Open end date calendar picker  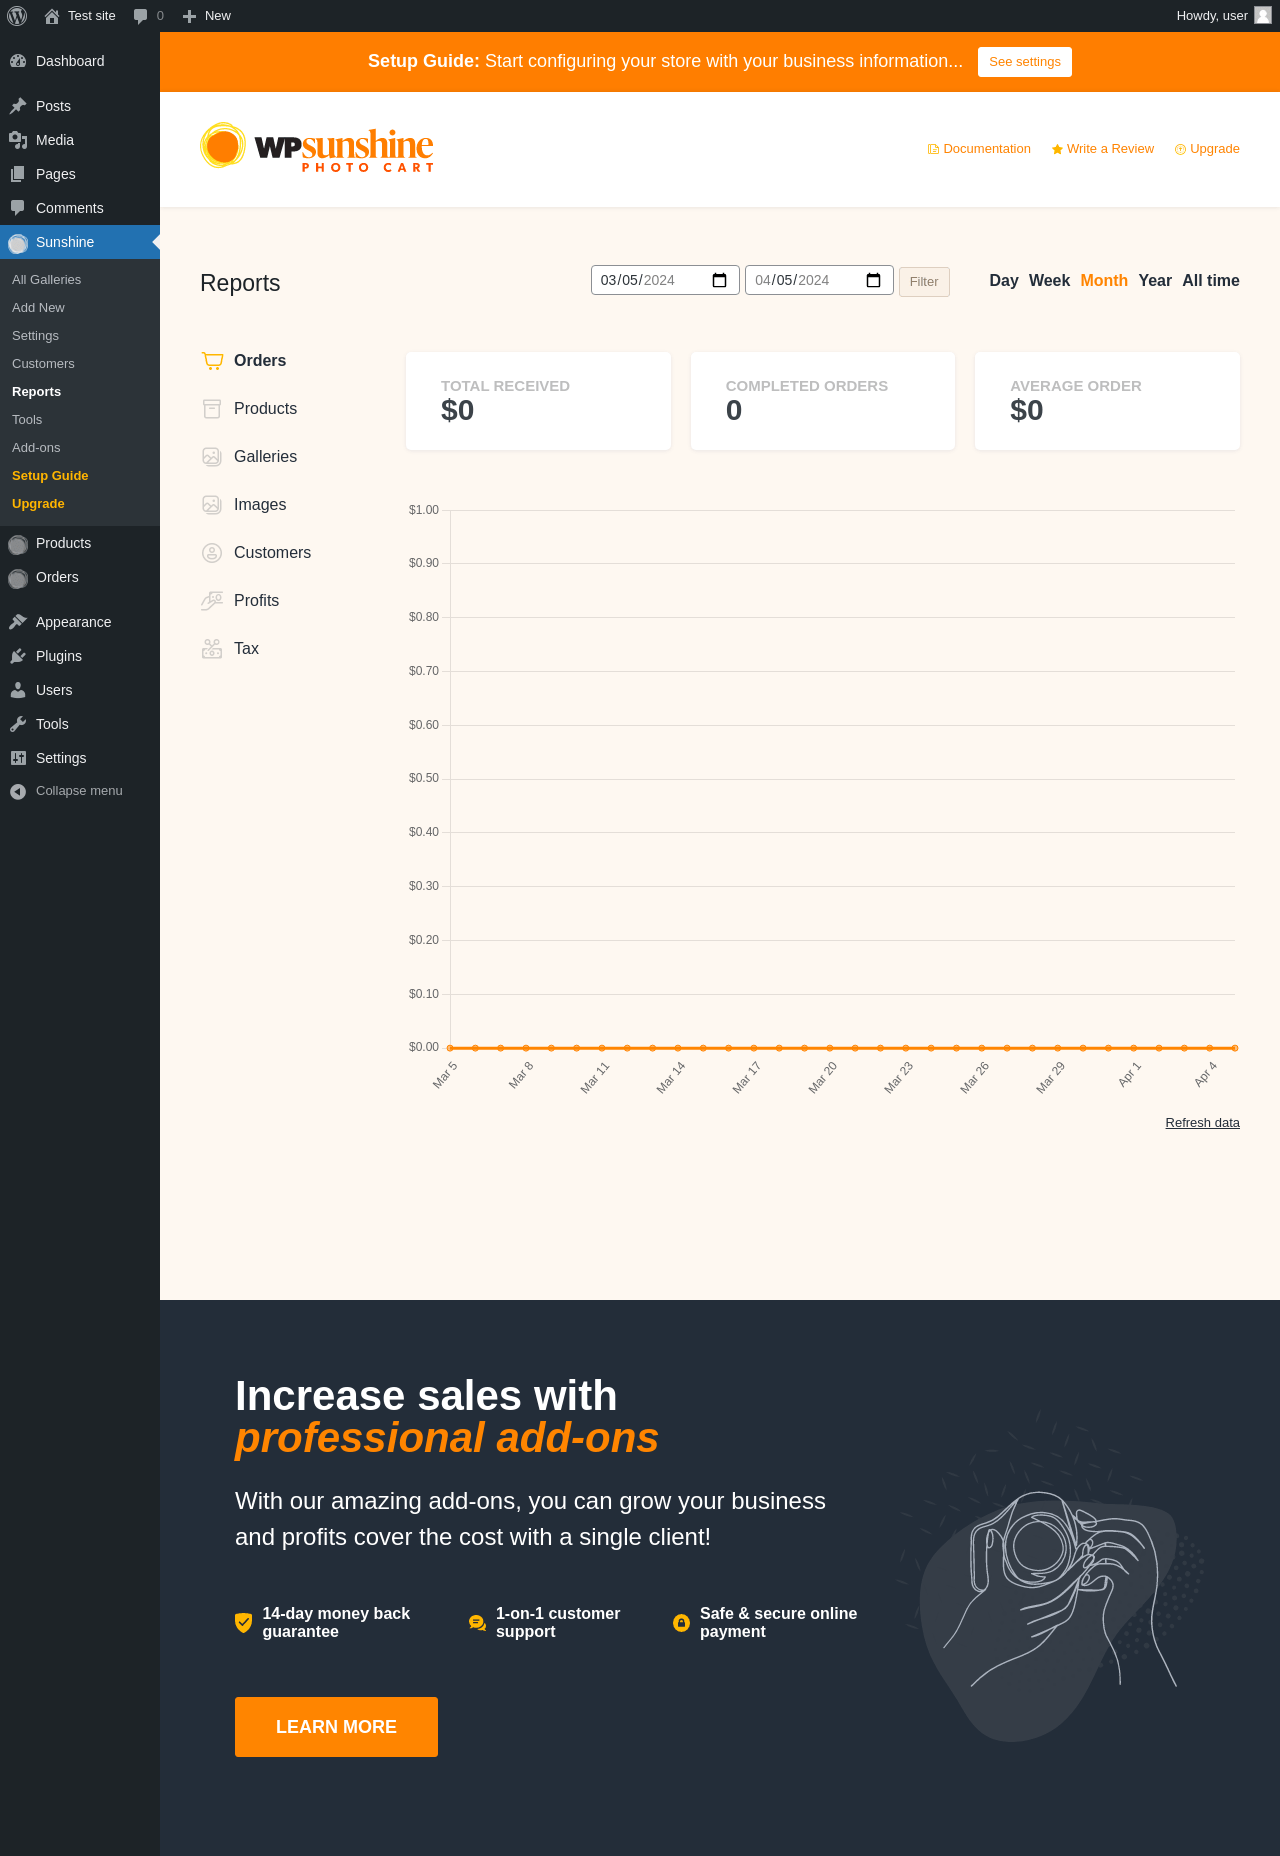(x=873, y=280)
